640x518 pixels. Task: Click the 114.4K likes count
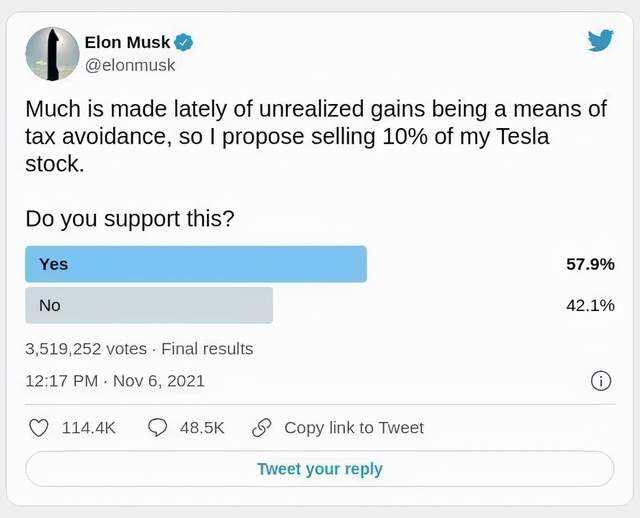pyautogui.click(x=89, y=428)
